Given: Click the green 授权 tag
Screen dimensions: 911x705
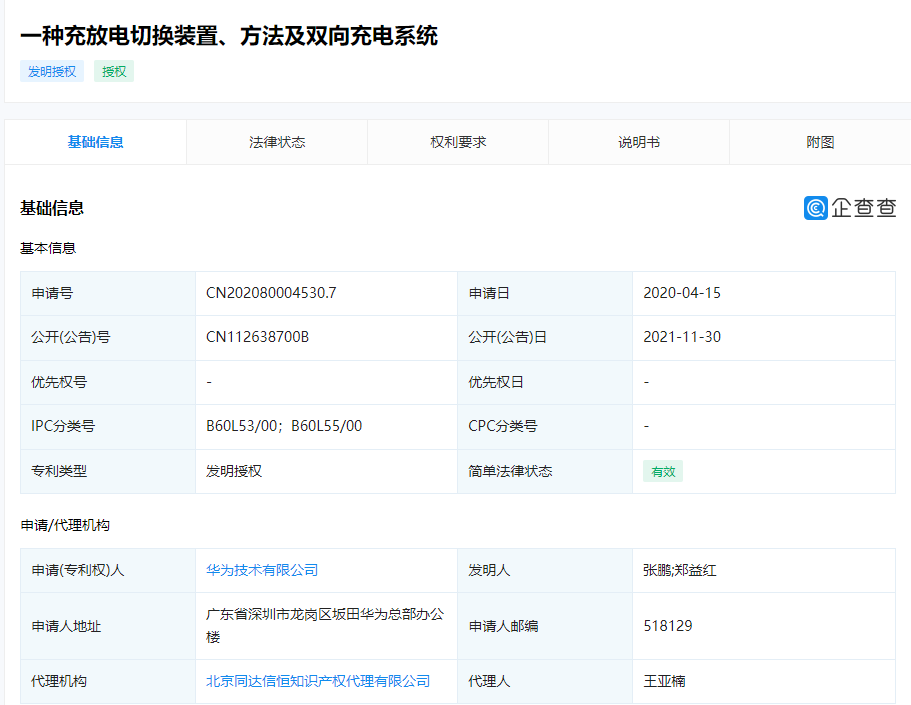Looking at the screenshot, I should 114,71.
